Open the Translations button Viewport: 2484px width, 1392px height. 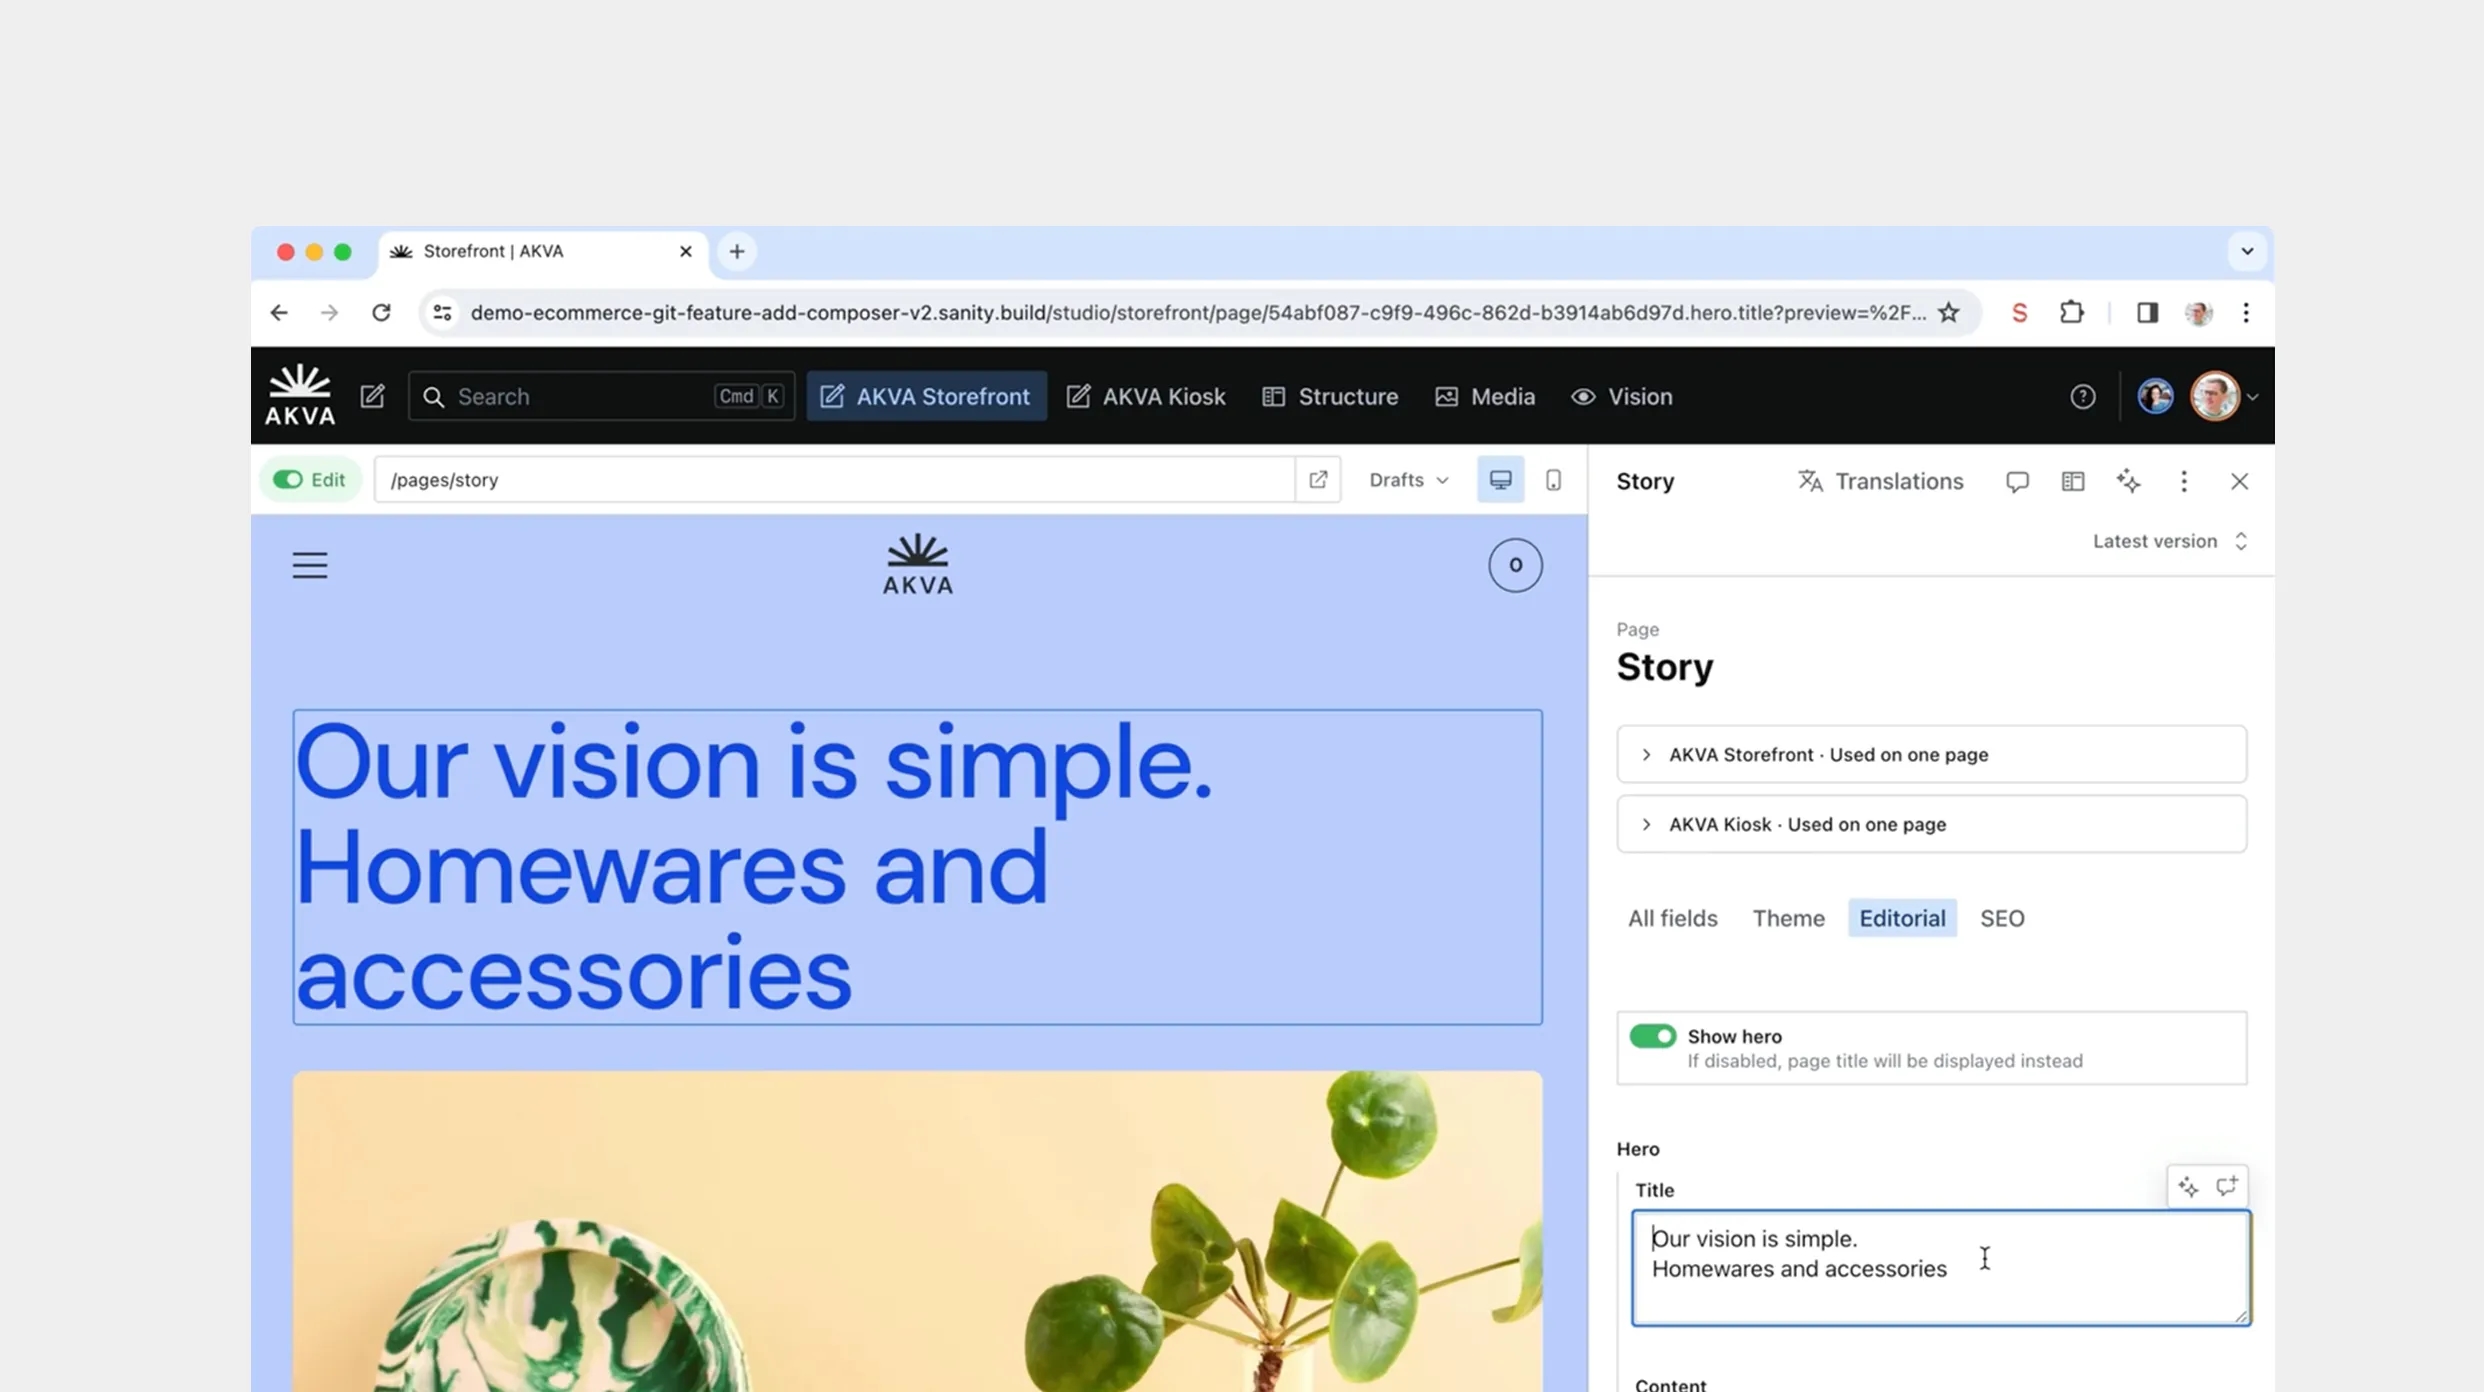coord(1881,482)
